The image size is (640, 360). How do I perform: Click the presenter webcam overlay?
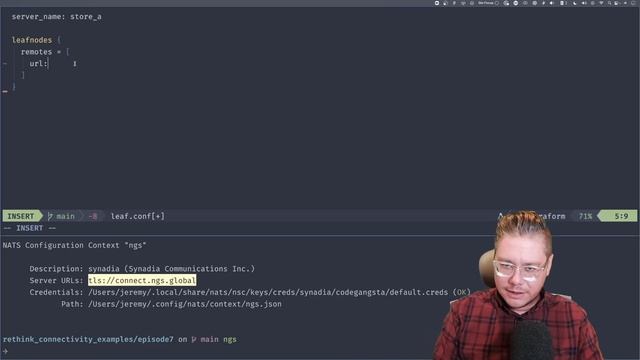point(518,286)
